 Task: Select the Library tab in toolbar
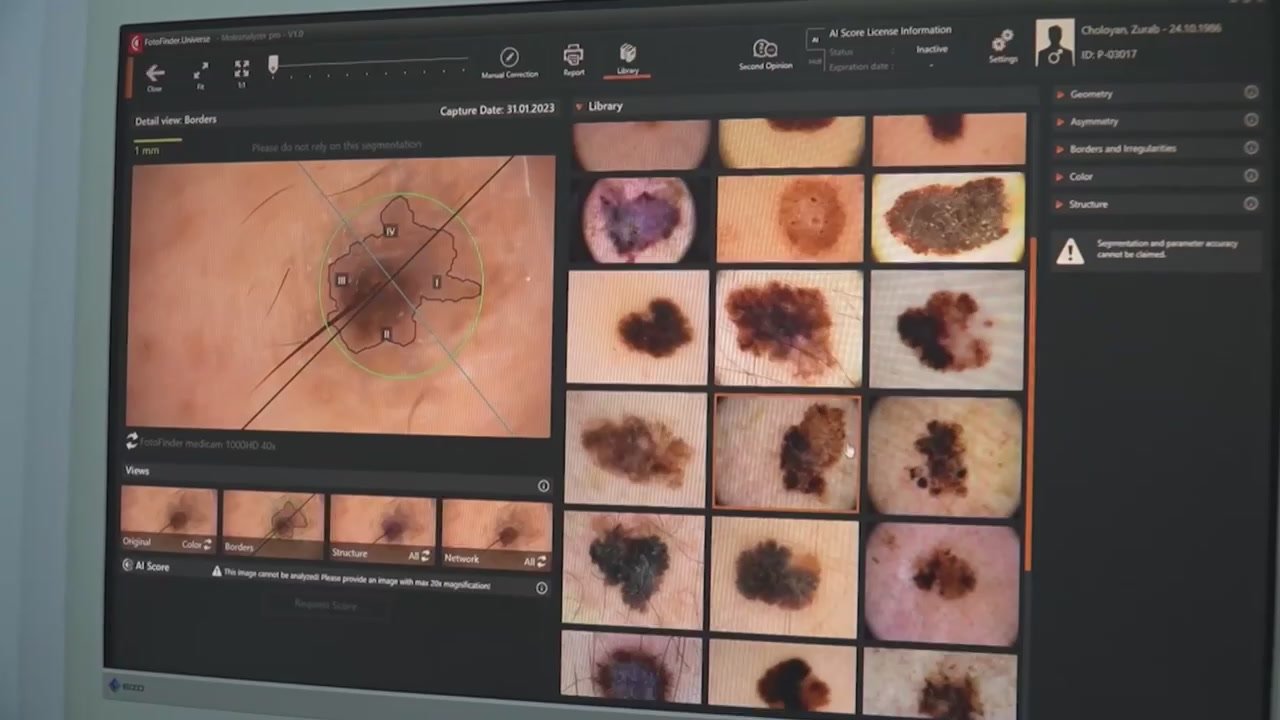(x=628, y=55)
